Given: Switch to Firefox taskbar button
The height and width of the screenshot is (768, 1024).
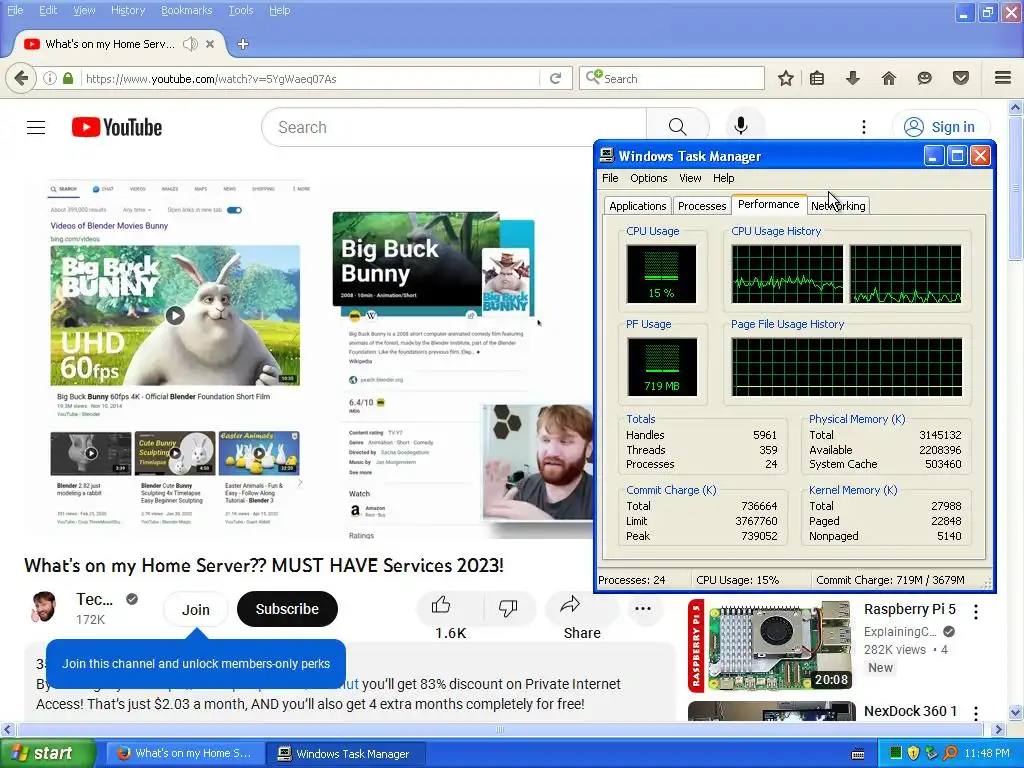Looking at the screenshot, I should point(185,754).
